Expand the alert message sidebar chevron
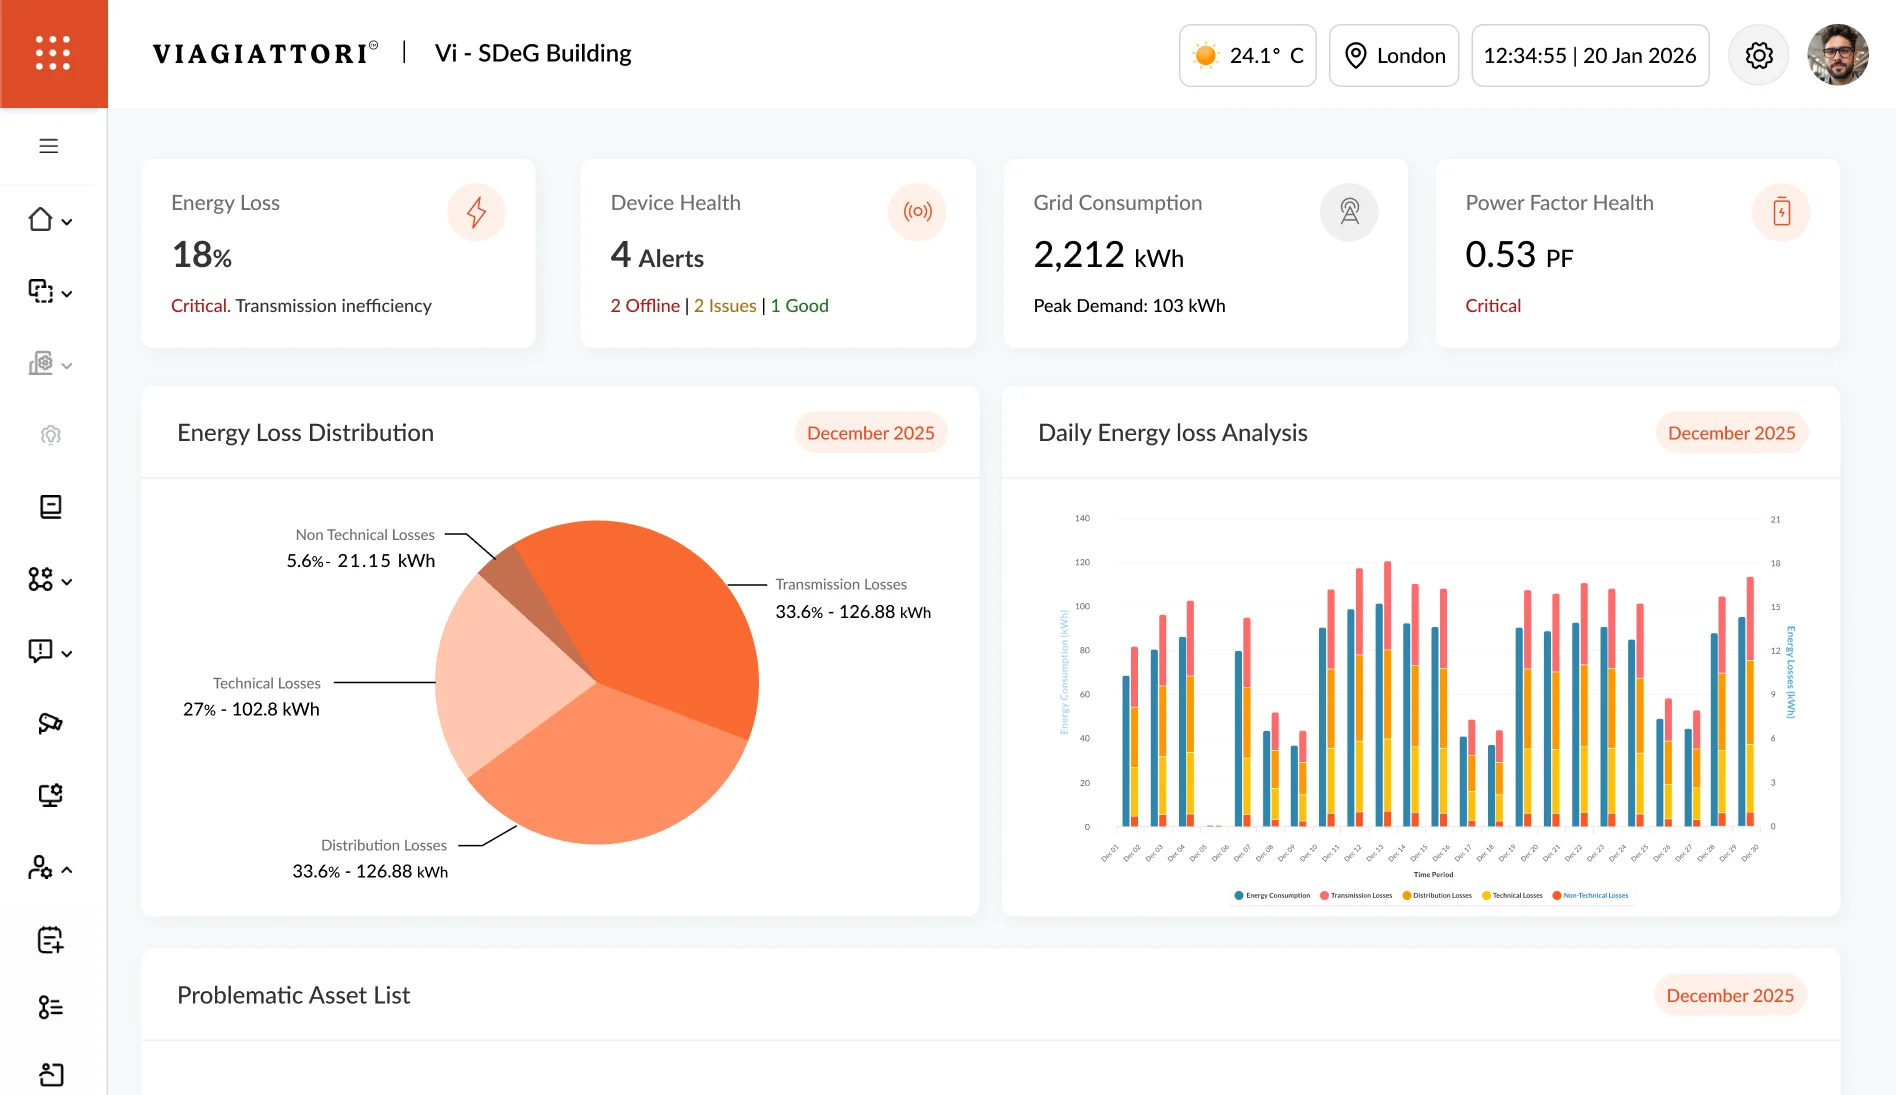 click(x=67, y=654)
